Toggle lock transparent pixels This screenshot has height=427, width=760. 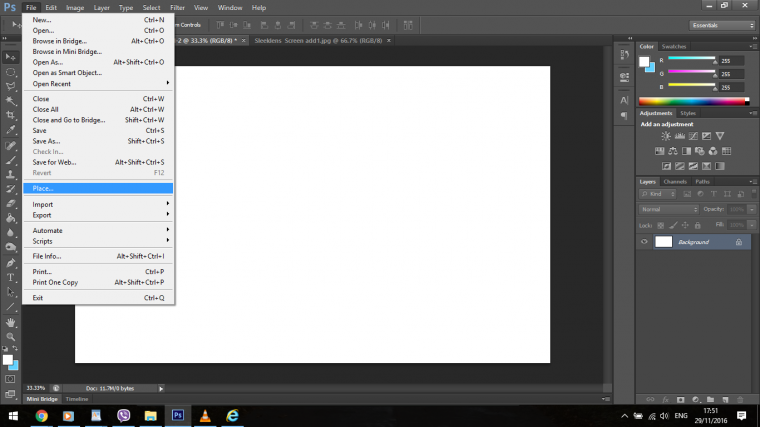[x=661, y=225]
